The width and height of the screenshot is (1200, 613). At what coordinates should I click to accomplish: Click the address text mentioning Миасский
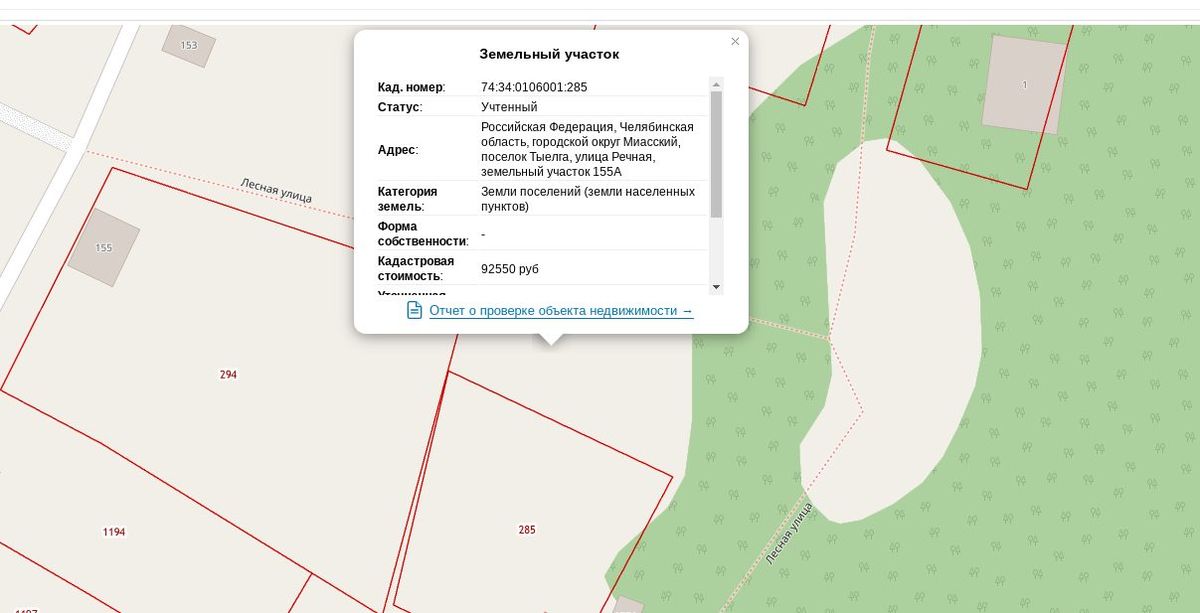click(587, 149)
